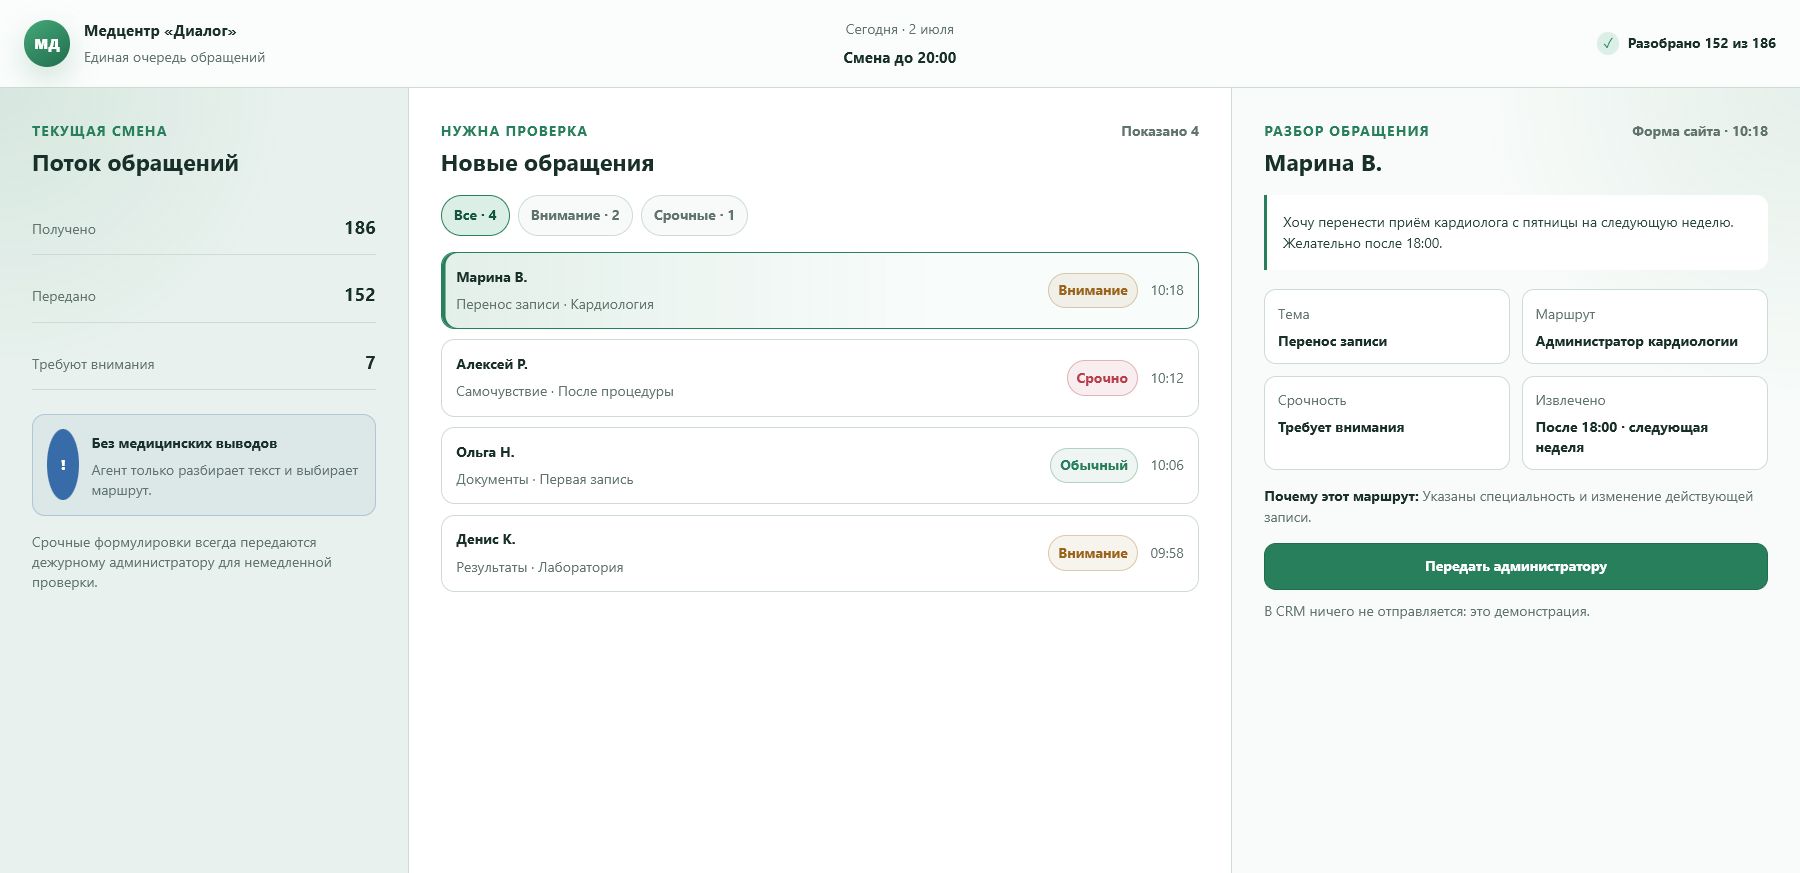This screenshot has height=873, width=1800.
Task: Click the Тема Перенос записи card
Action: pyautogui.click(x=1386, y=327)
